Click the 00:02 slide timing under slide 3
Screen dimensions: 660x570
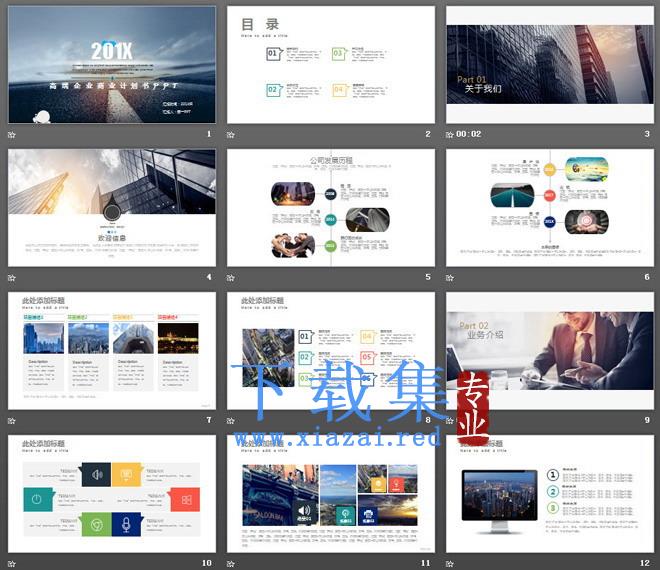pyautogui.click(x=468, y=134)
